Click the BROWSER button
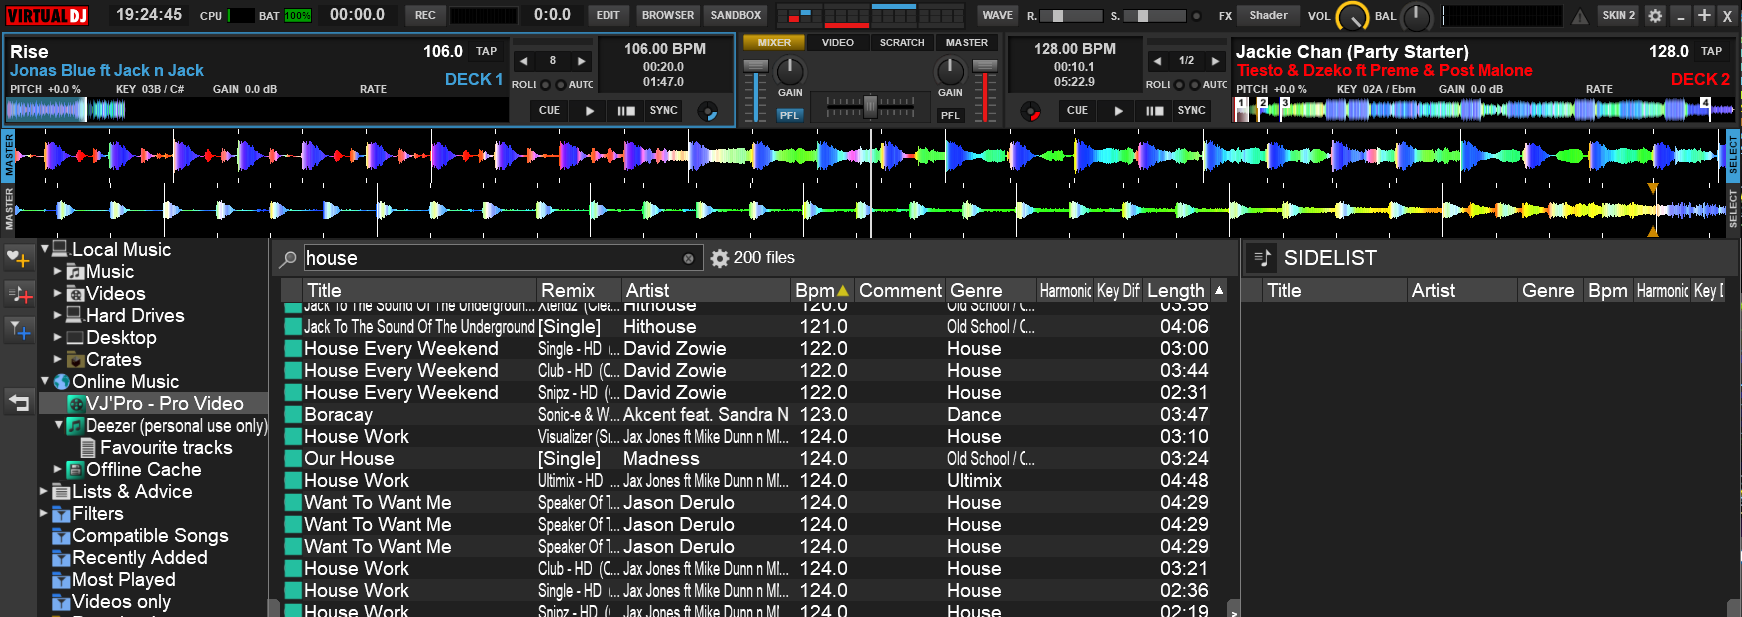 point(668,15)
